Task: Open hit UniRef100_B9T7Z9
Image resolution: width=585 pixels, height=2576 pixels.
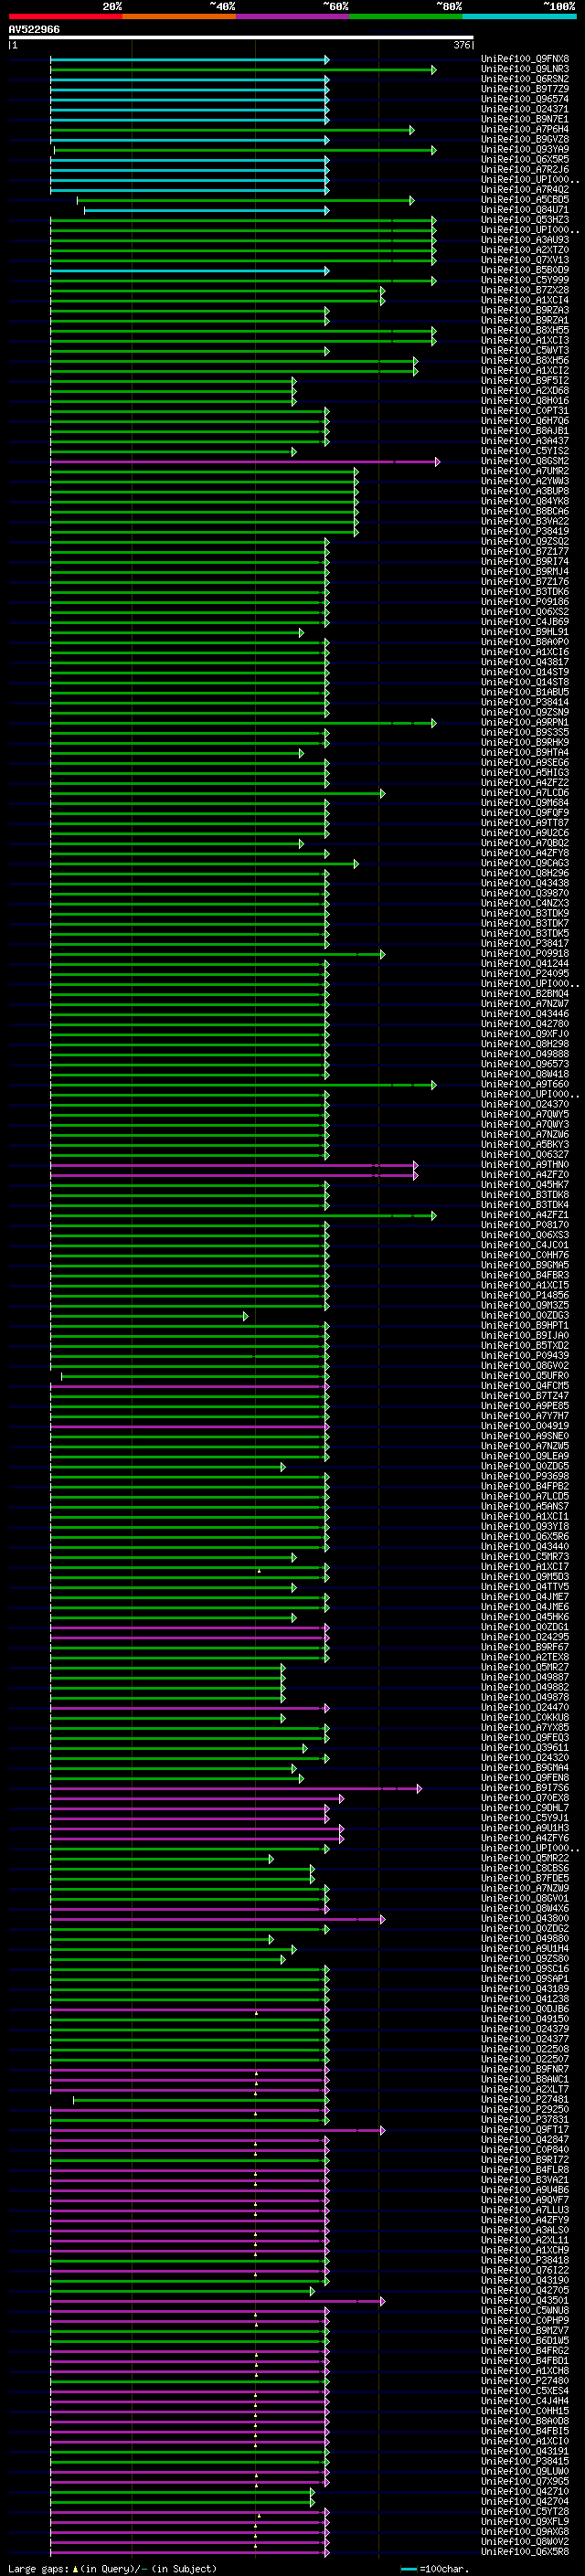Action: click(x=525, y=89)
